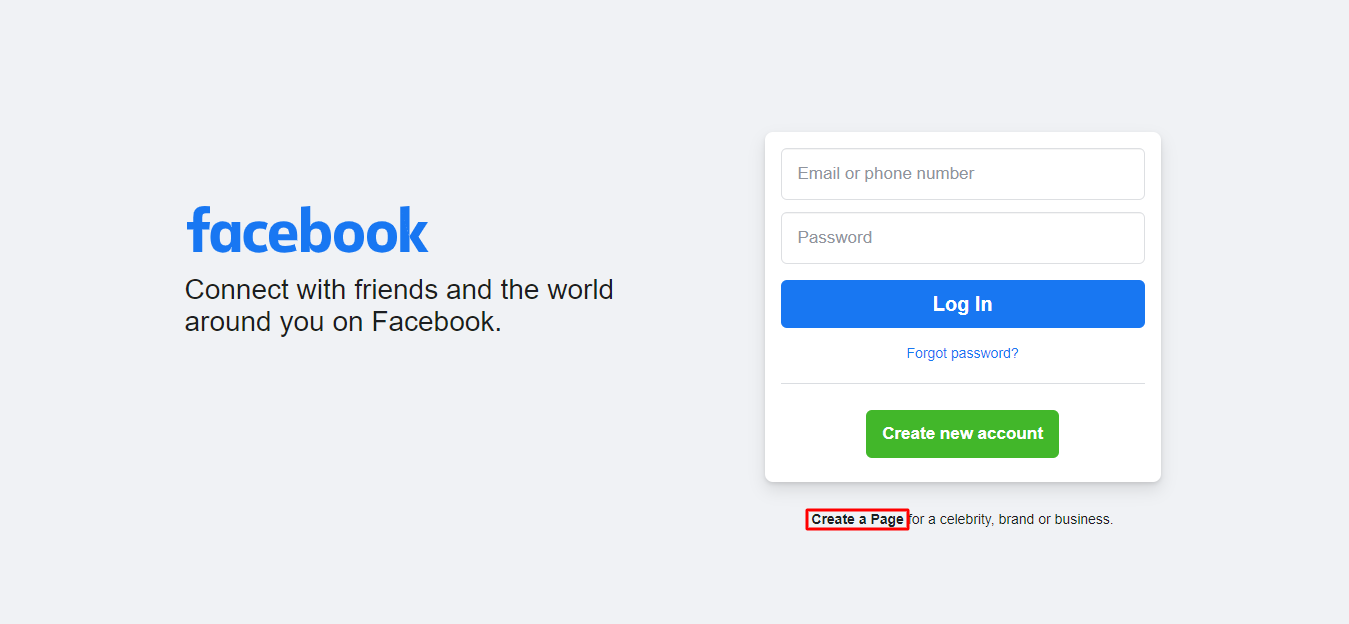This screenshot has height=624, width=1349.
Task: Open the Create a Page link
Action: pos(857,519)
